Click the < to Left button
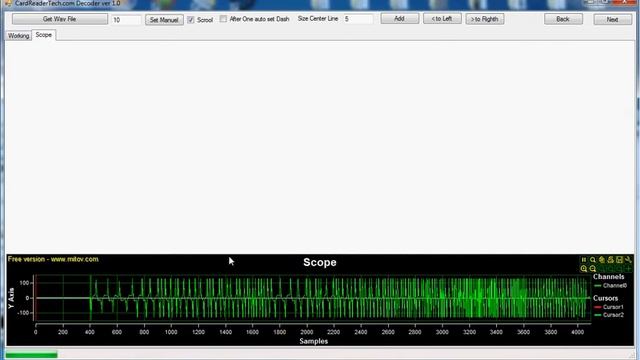640x360 pixels. point(442,19)
